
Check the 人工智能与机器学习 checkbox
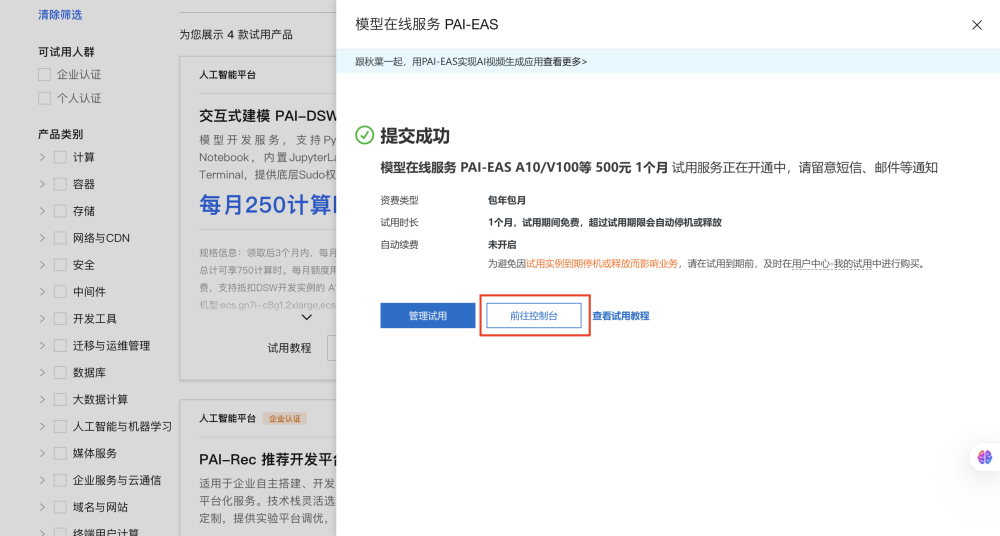(x=61, y=426)
